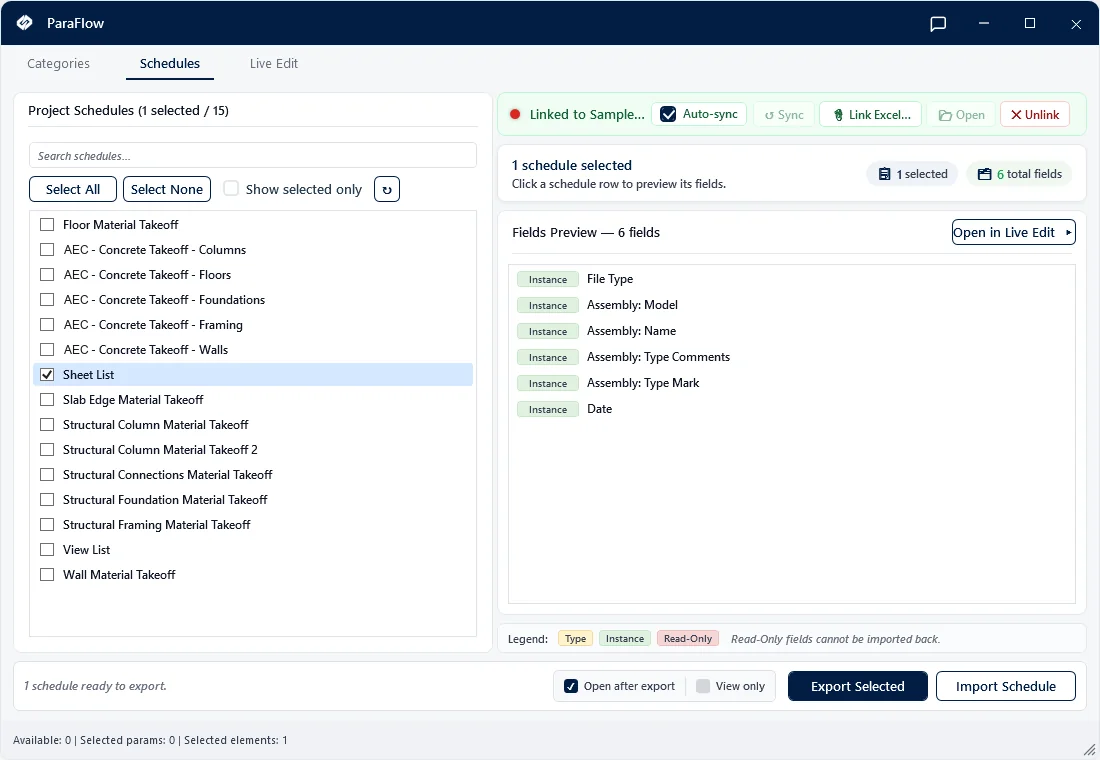Click the red link status dot
Viewport: 1100px width, 760px height.
(x=515, y=114)
